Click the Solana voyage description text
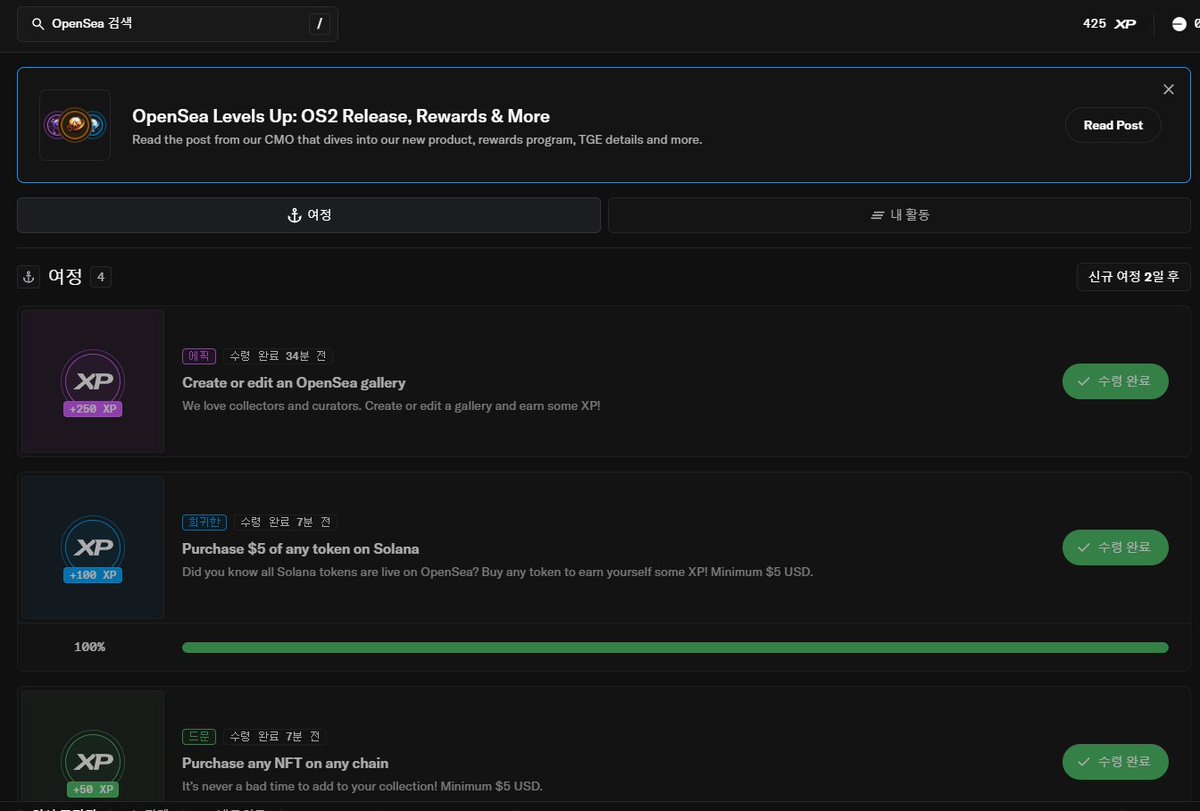The height and width of the screenshot is (811, 1200). 498,572
